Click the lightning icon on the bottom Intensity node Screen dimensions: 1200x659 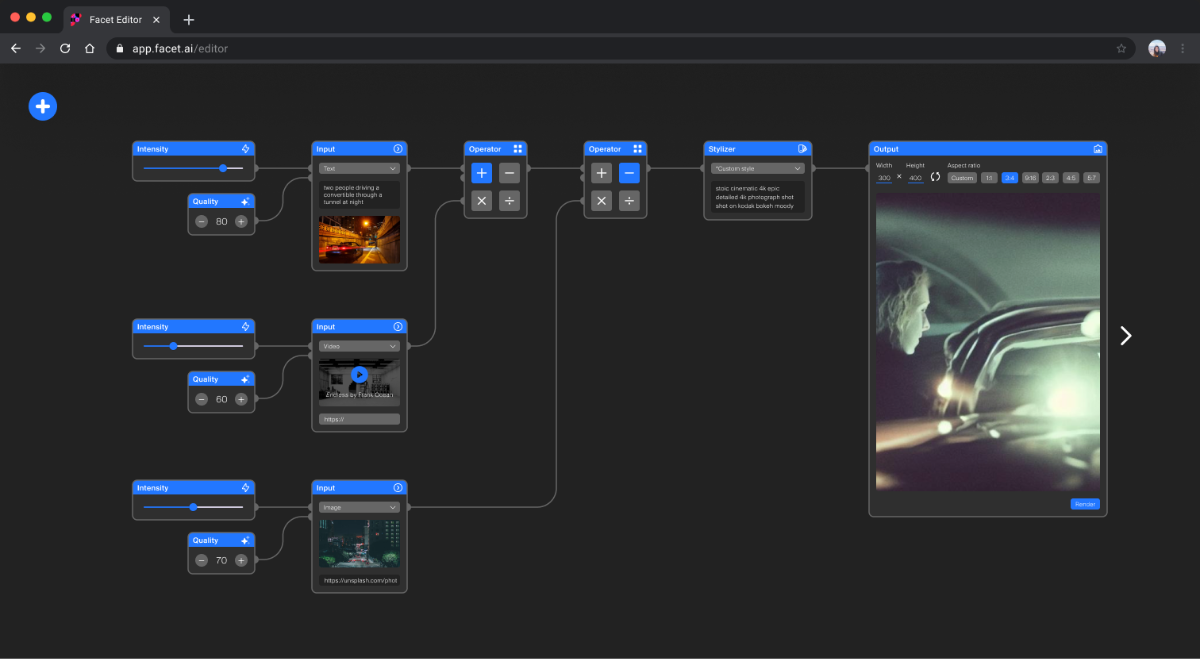coord(245,488)
